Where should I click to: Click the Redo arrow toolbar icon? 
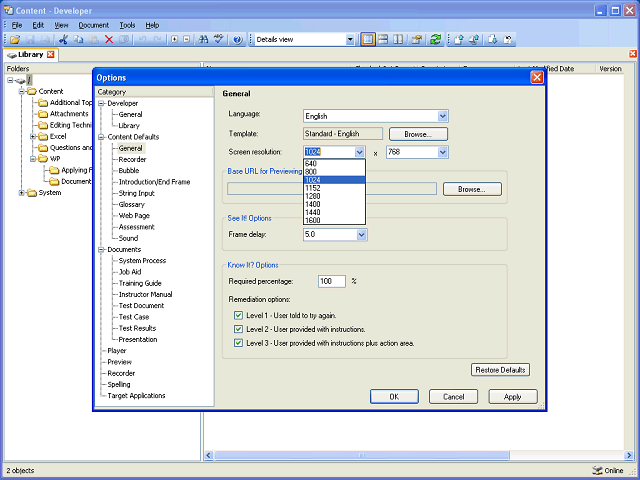coord(157,40)
